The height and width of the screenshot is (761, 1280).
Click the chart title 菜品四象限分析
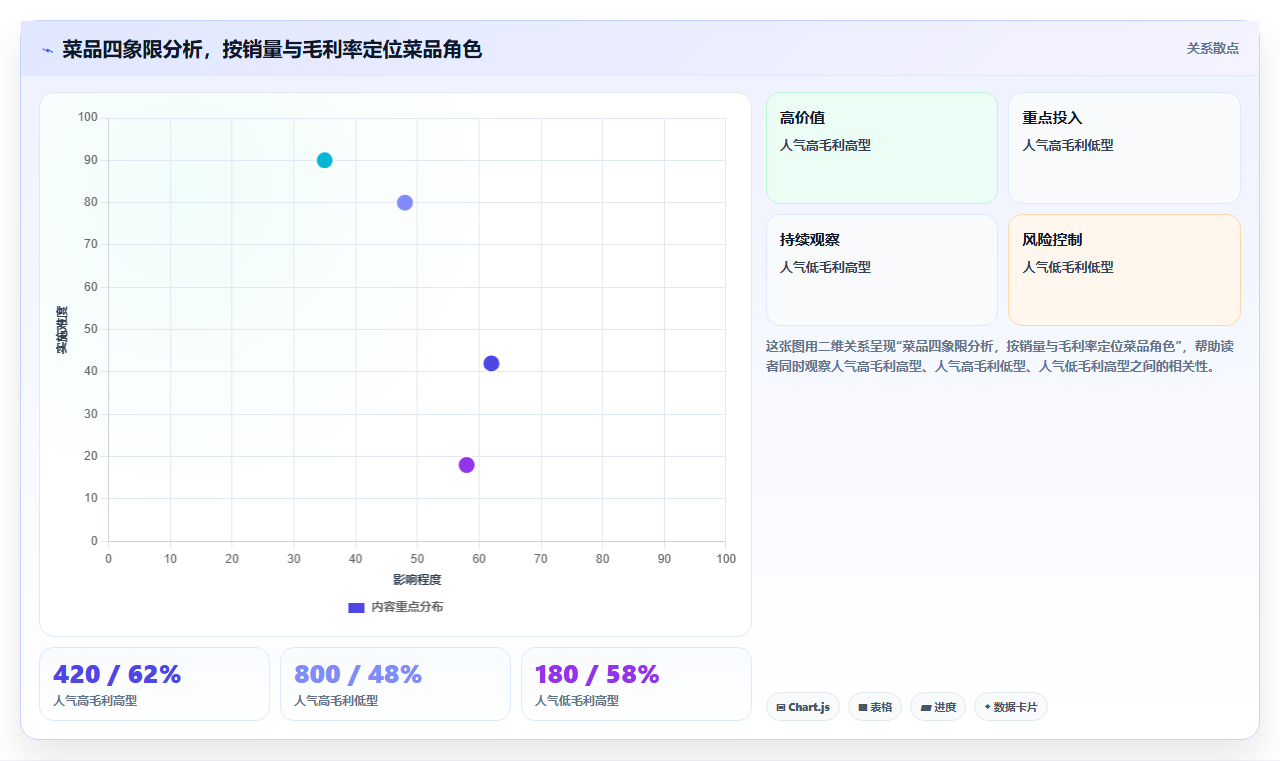point(272,49)
